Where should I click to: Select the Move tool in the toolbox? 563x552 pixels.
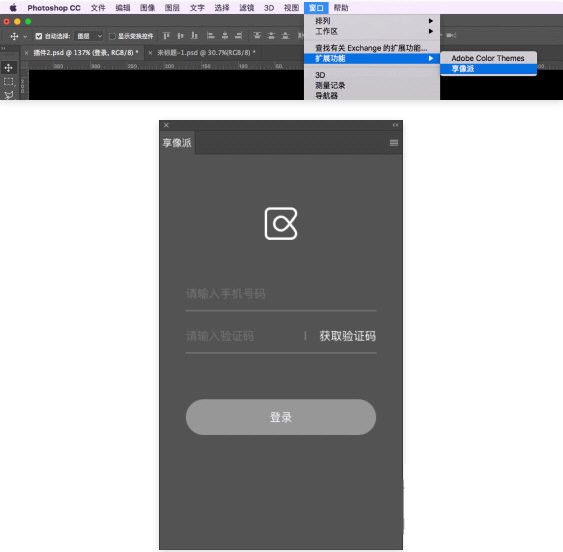9,68
